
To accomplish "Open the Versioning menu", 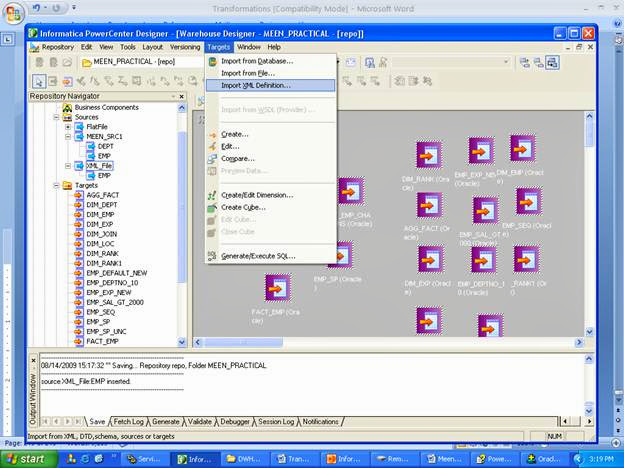I will [185, 47].
